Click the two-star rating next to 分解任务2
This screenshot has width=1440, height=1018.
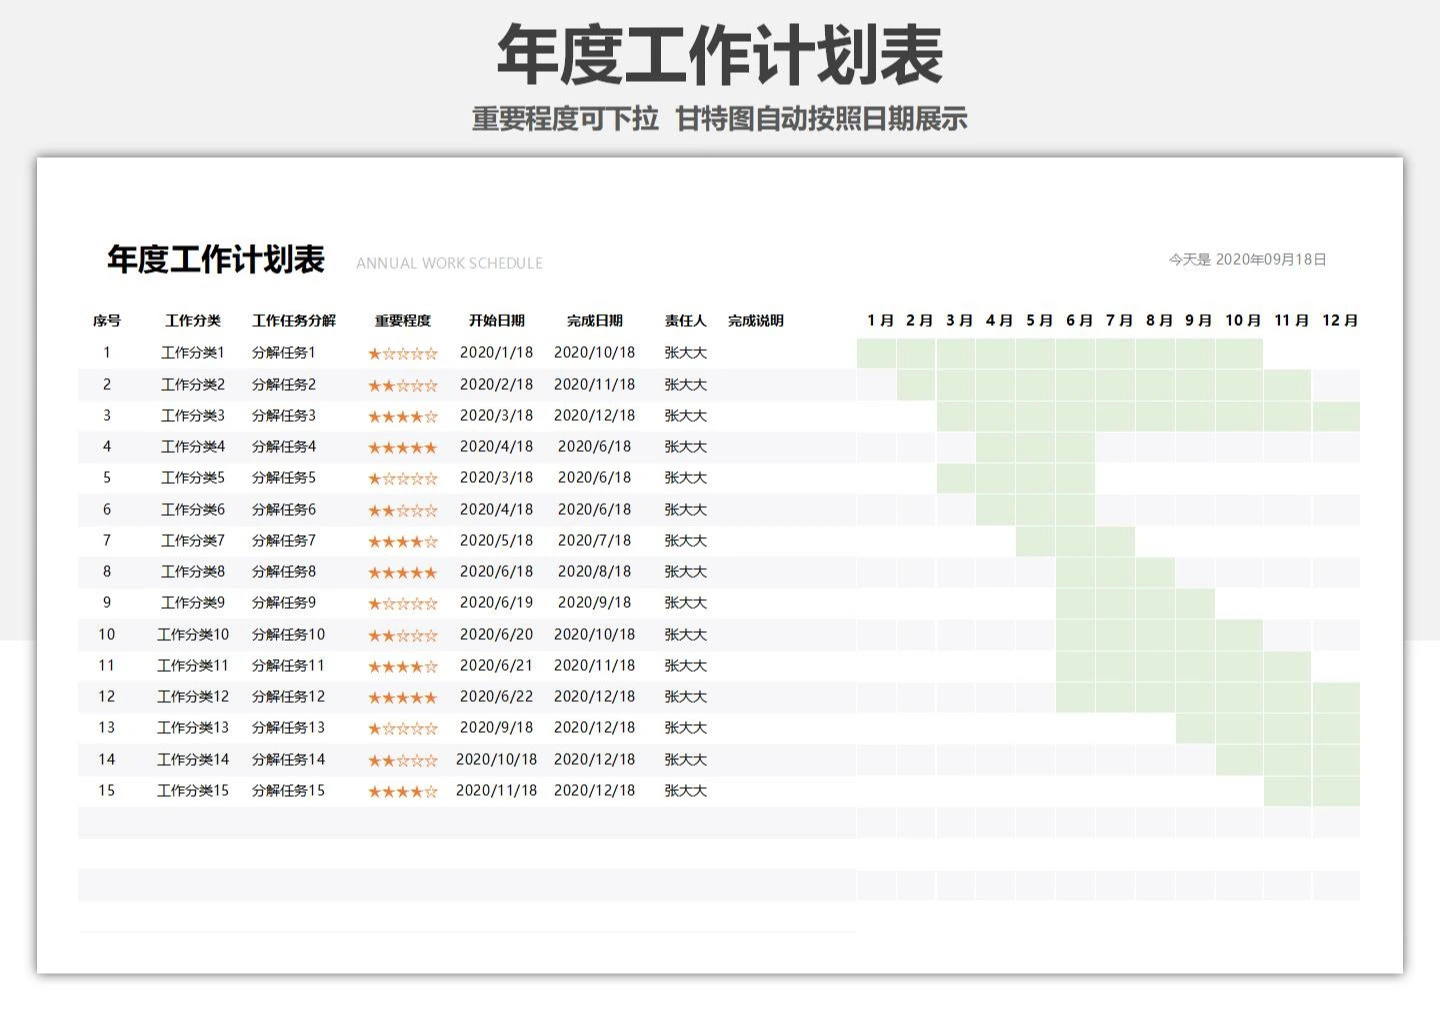[402, 384]
